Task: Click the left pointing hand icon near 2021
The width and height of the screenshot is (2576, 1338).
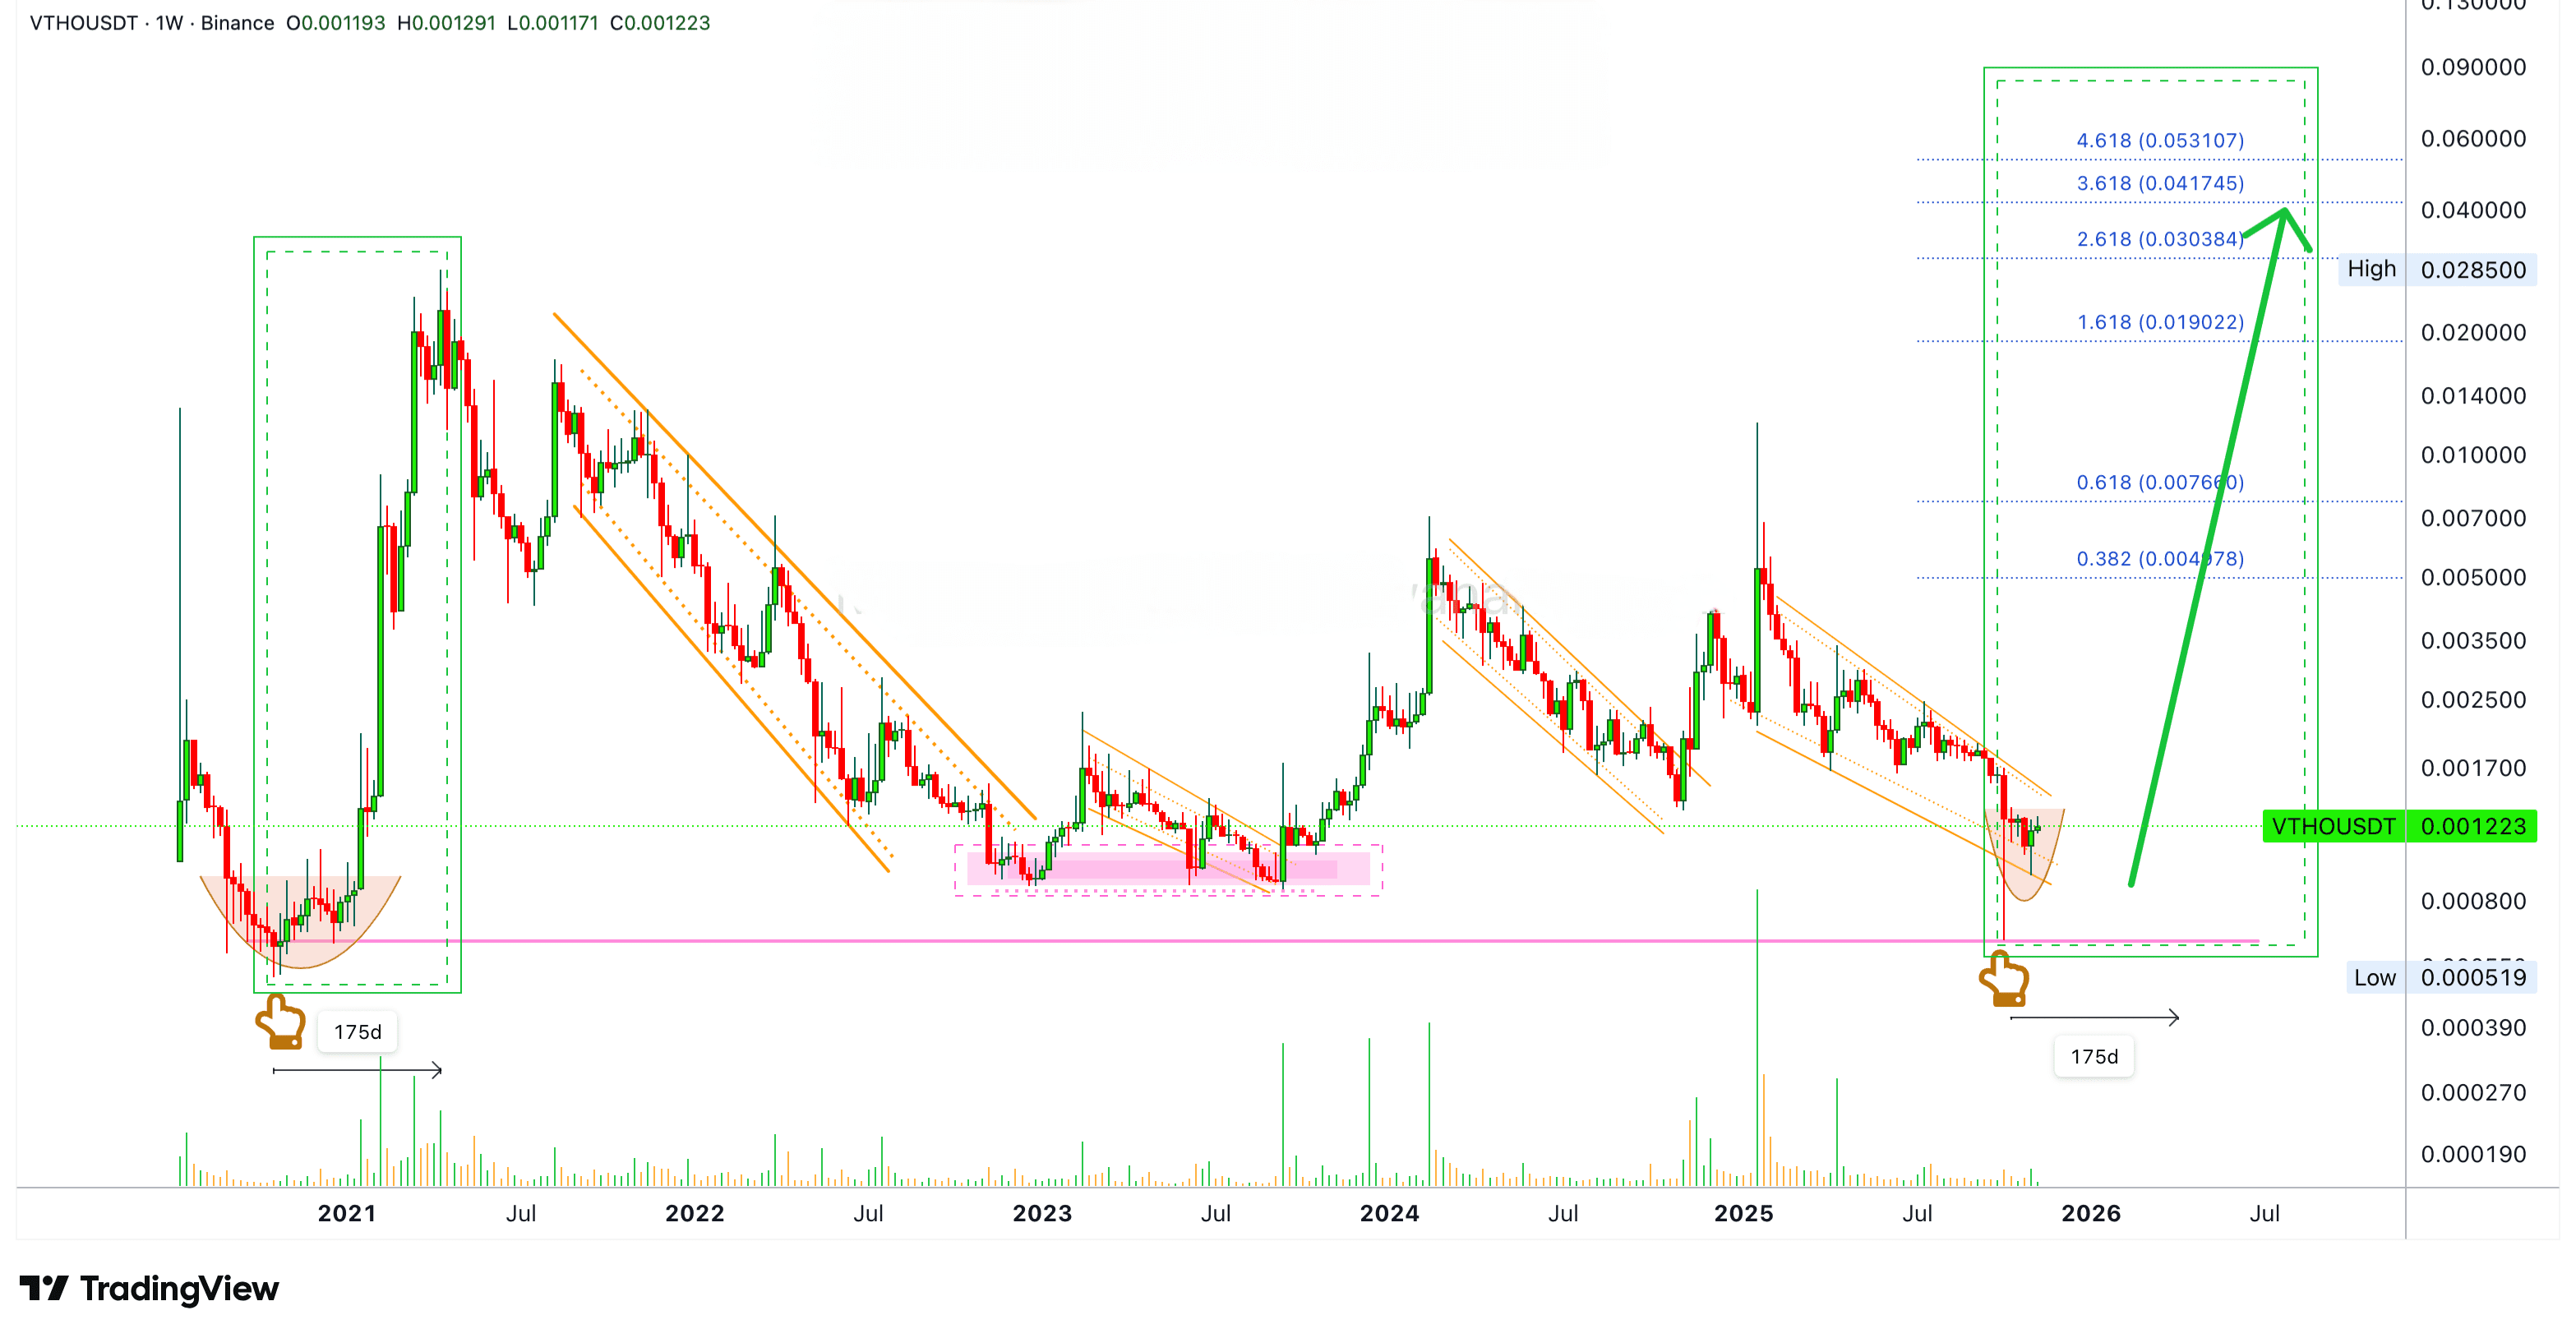Action: pyautogui.click(x=280, y=1021)
